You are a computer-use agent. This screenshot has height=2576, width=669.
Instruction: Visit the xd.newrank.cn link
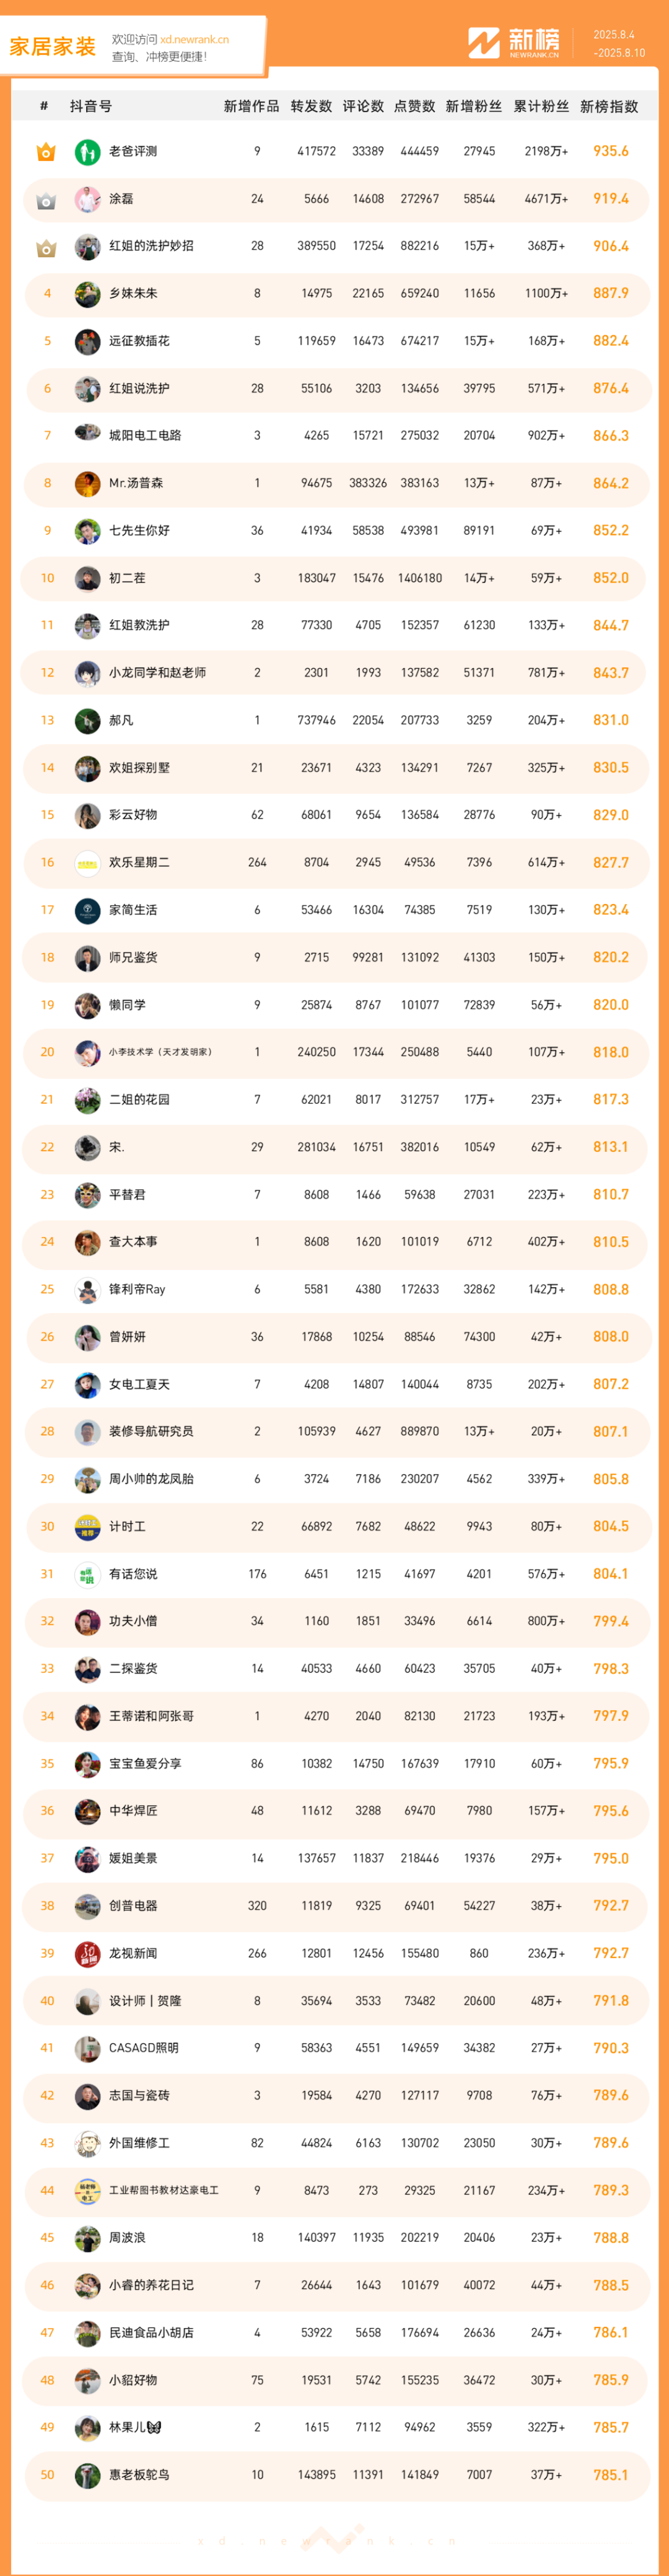pos(194,40)
